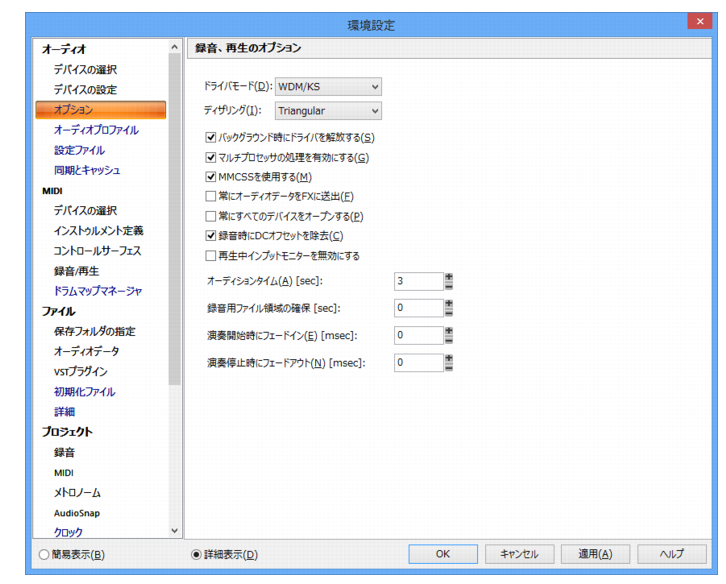Click the sidebar scroll-up arrow

click(x=175, y=47)
